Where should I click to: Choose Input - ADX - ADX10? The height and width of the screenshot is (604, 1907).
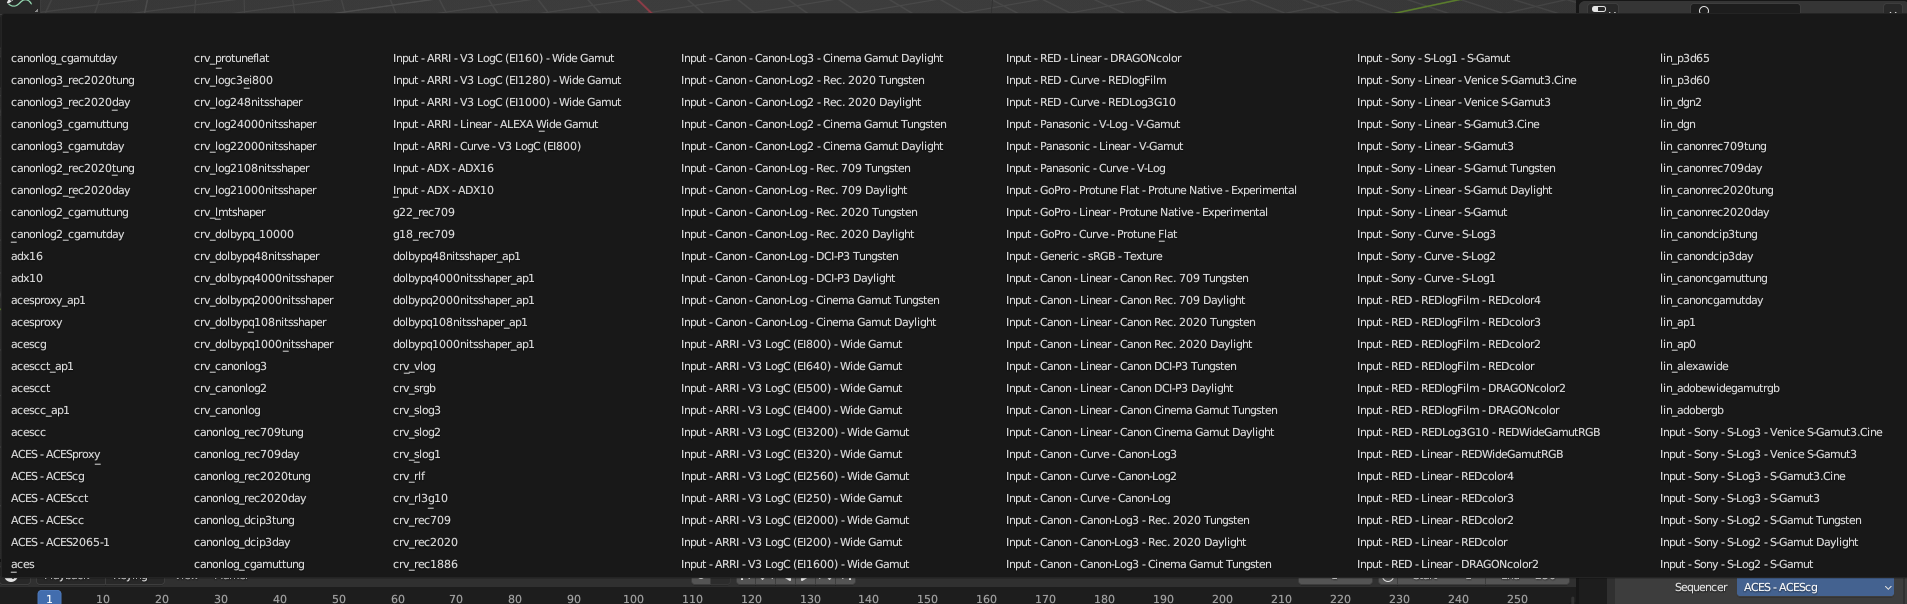[x=443, y=190]
